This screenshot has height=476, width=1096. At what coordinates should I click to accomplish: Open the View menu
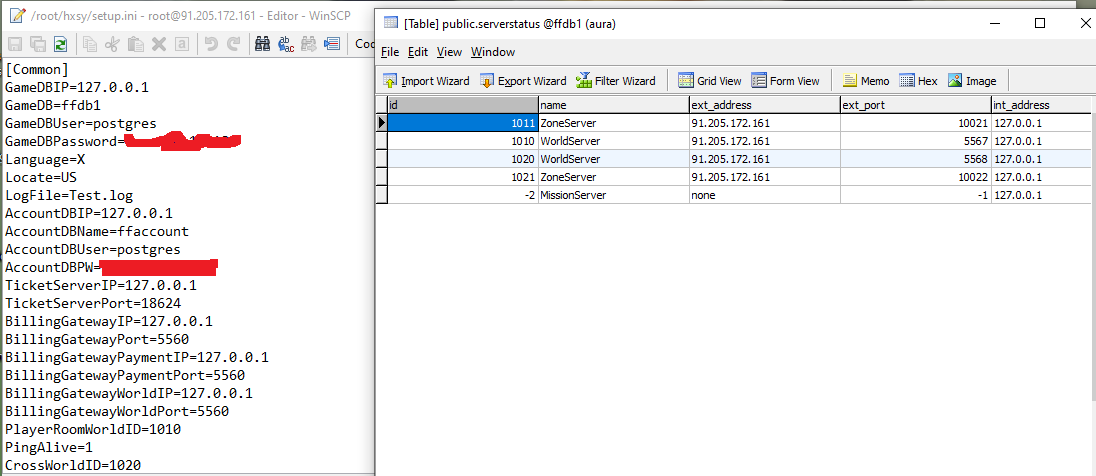449,52
